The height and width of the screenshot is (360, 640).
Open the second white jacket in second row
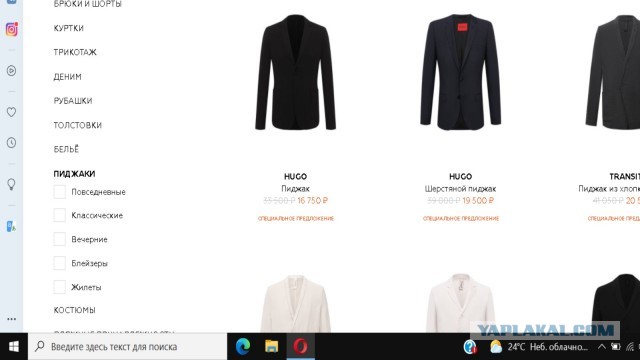pyautogui.click(x=460, y=303)
